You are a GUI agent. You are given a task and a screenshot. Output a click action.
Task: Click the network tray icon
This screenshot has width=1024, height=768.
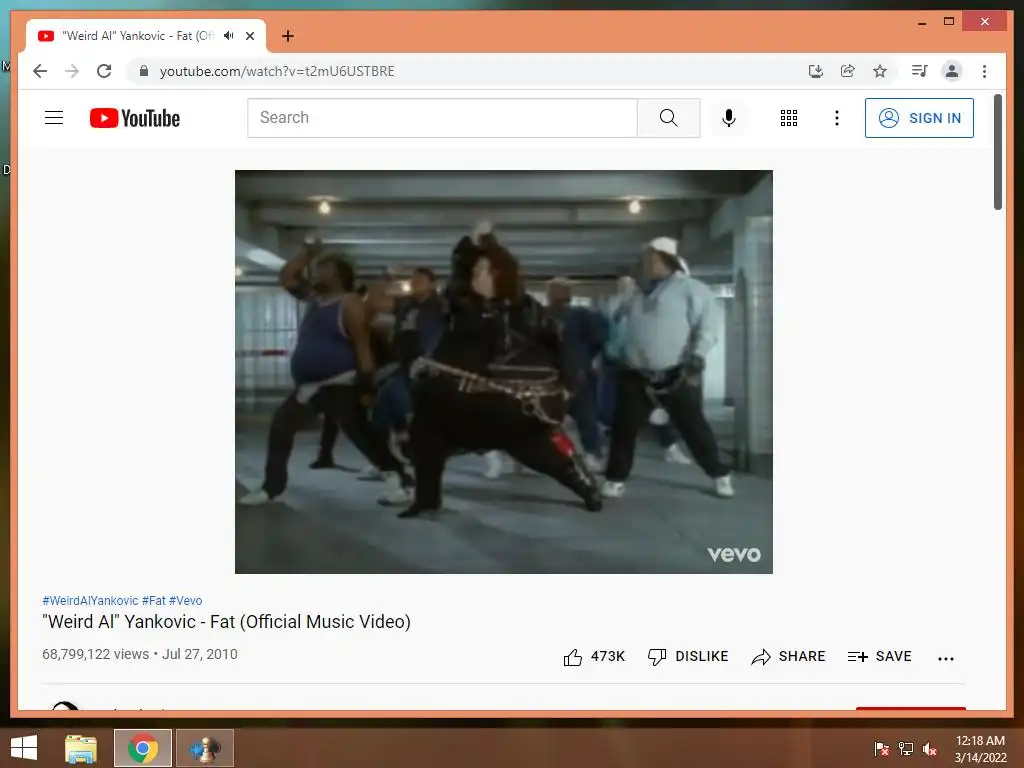906,748
